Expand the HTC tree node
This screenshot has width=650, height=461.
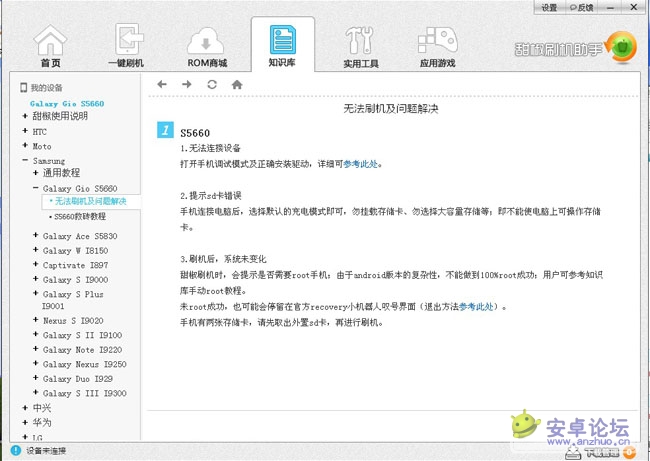[25, 131]
